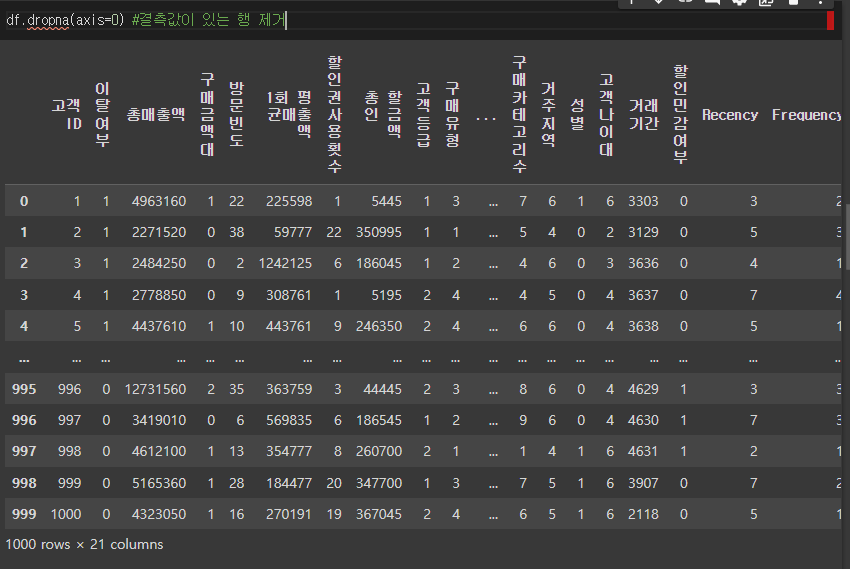
Task: Click the 총매출액 value 3419010
Action: [x=159, y=420]
